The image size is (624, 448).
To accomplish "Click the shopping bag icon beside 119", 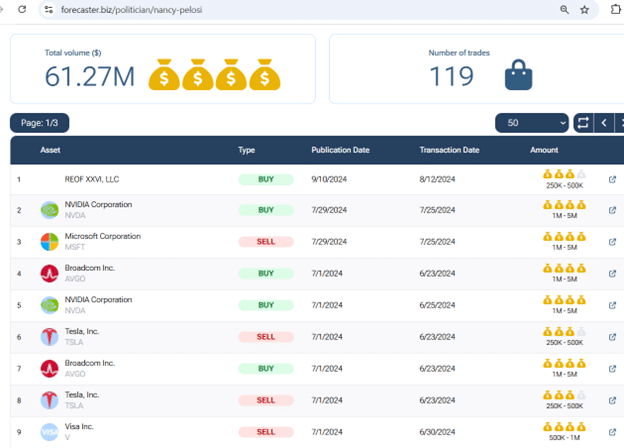I will pos(517,75).
